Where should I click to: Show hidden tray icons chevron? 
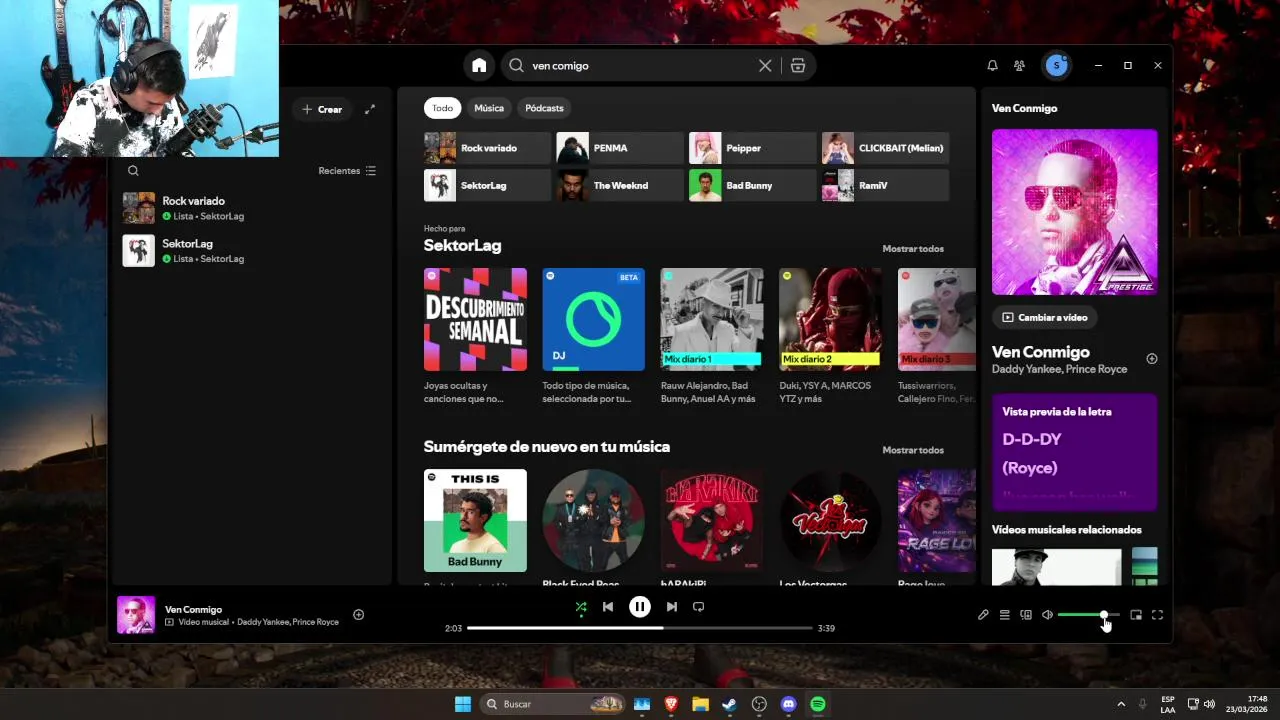pyautogui.click(x=1121, y=704)
